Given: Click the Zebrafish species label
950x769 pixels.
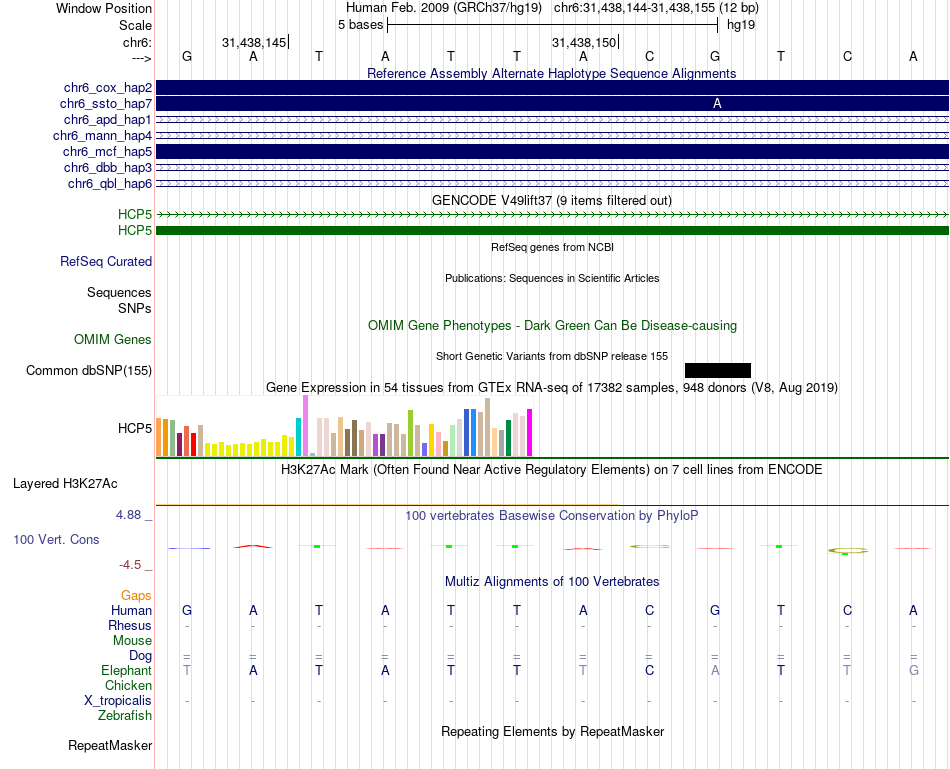Looking at the screenshot, I should 125,715.
